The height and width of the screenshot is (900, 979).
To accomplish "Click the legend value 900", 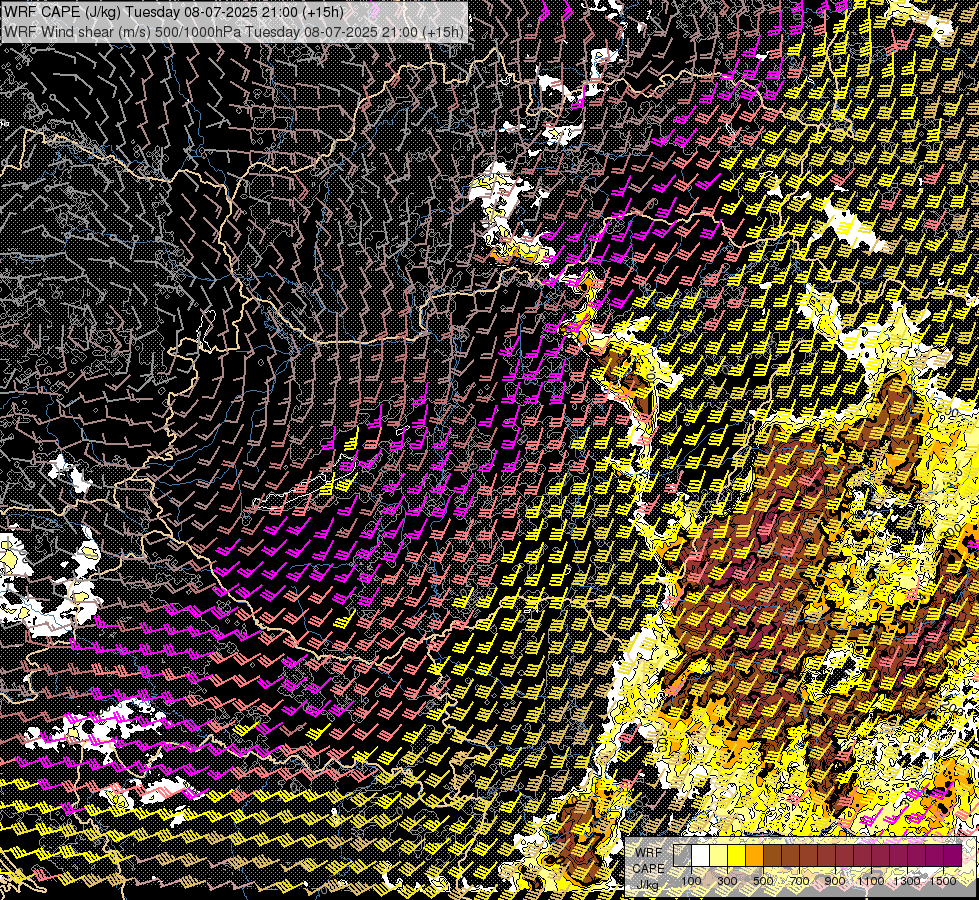I will pyautogui.click(x=835, y=881).
